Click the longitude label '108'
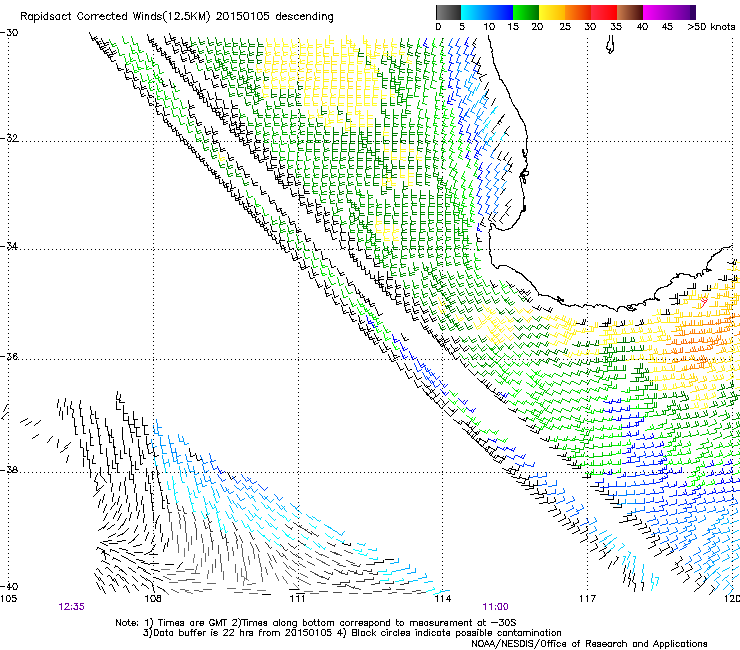 click(153, 599)
